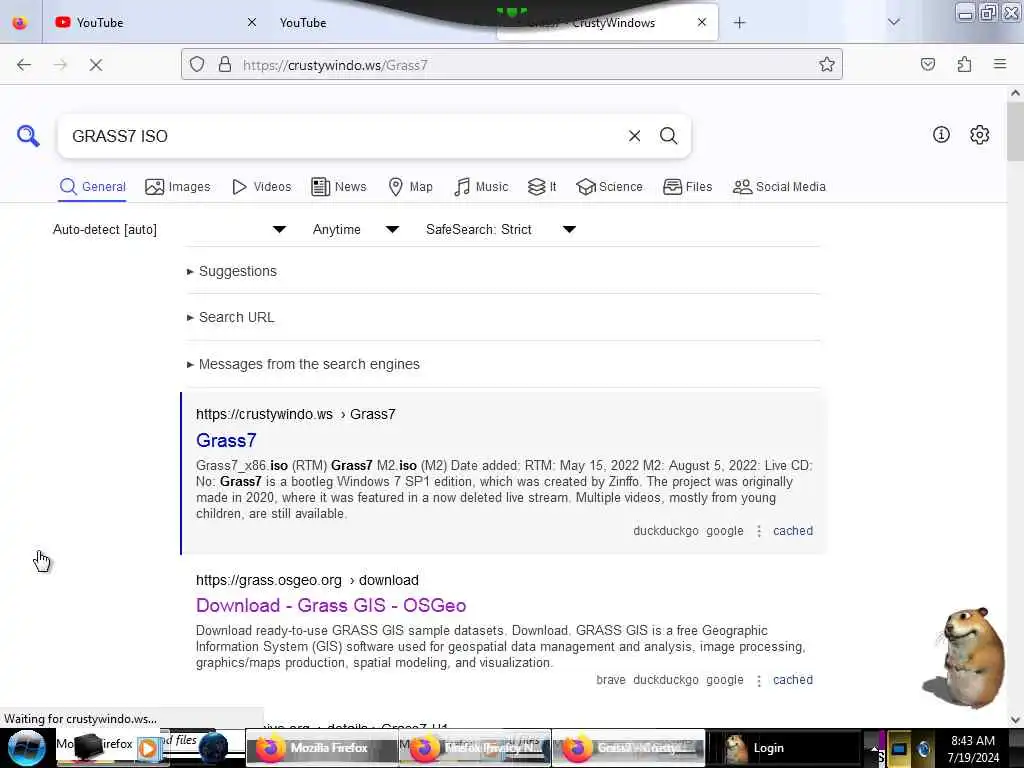Select the Images search category
The image size is (1024, 768).
coord(178,187)
